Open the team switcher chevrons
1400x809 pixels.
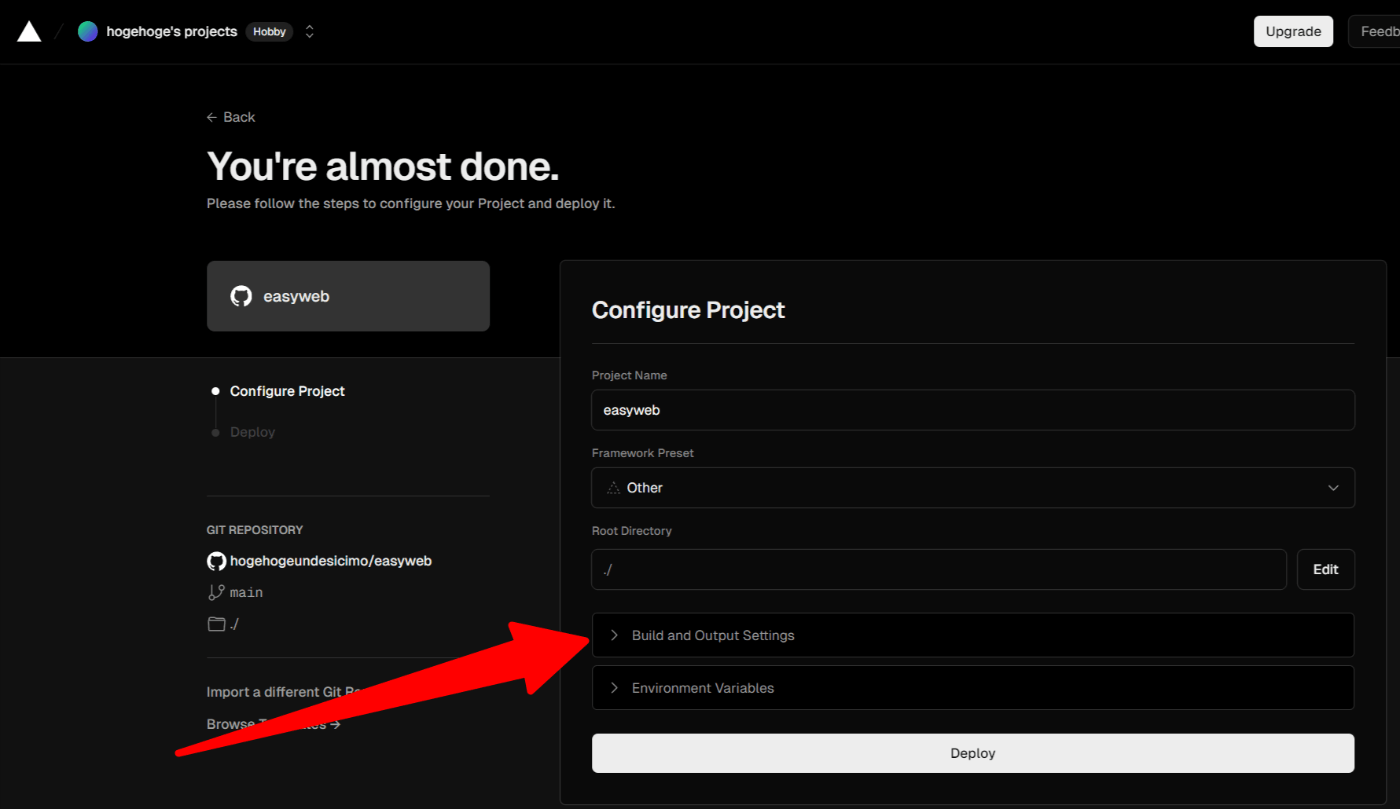tap(309, 32)
